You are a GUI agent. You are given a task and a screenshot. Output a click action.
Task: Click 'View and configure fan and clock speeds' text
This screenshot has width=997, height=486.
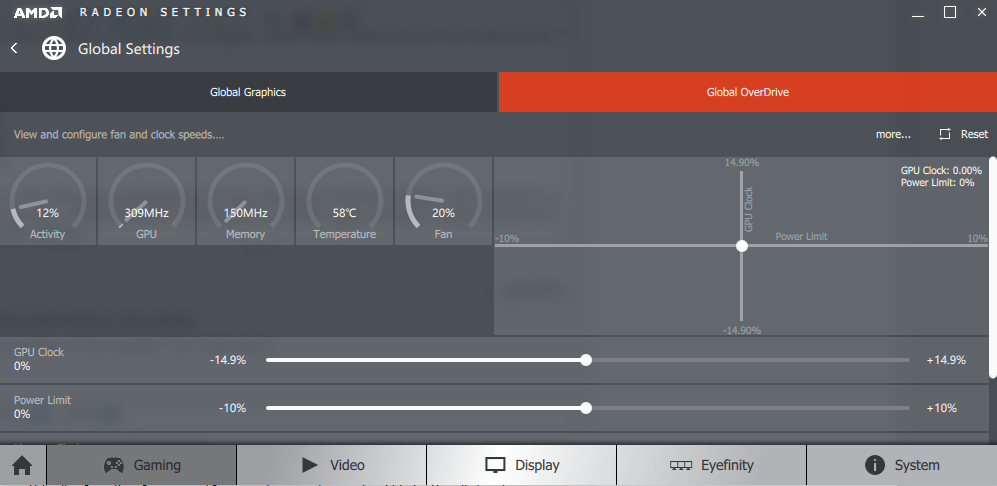pyautogui.click(x=119, y=134)
